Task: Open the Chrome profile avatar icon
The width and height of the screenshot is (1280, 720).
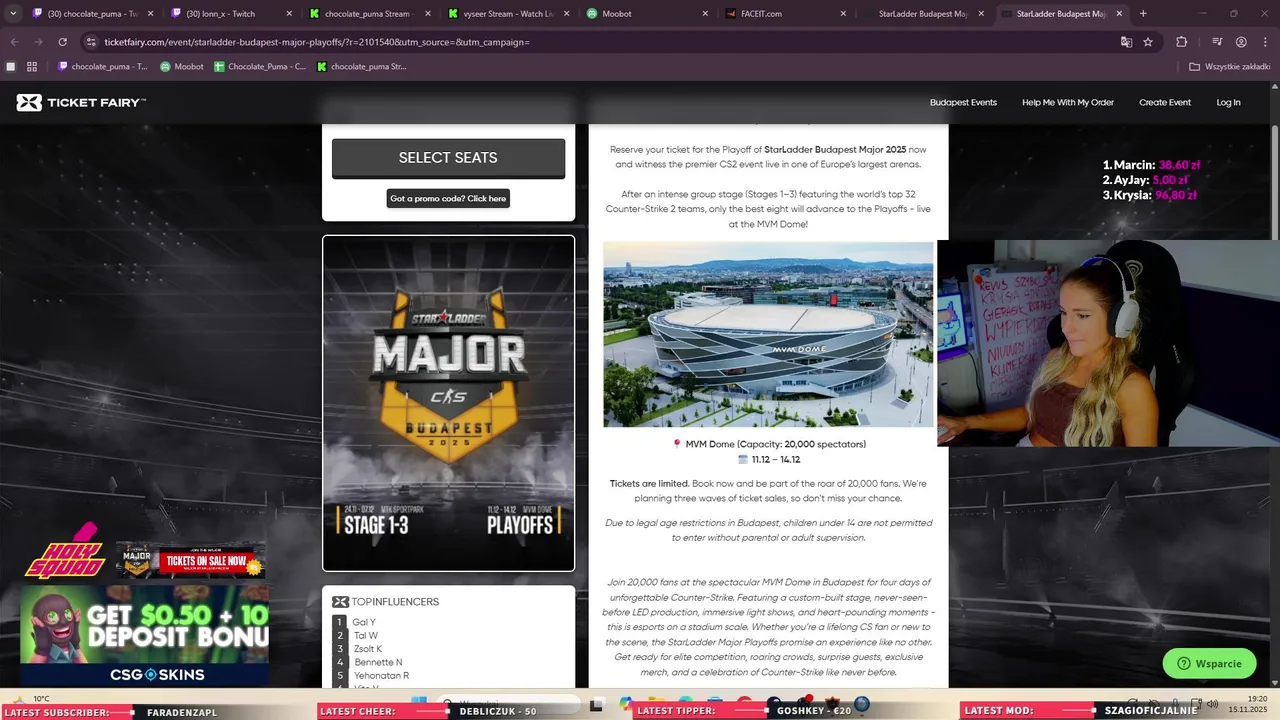Action: pos(1241,42)
